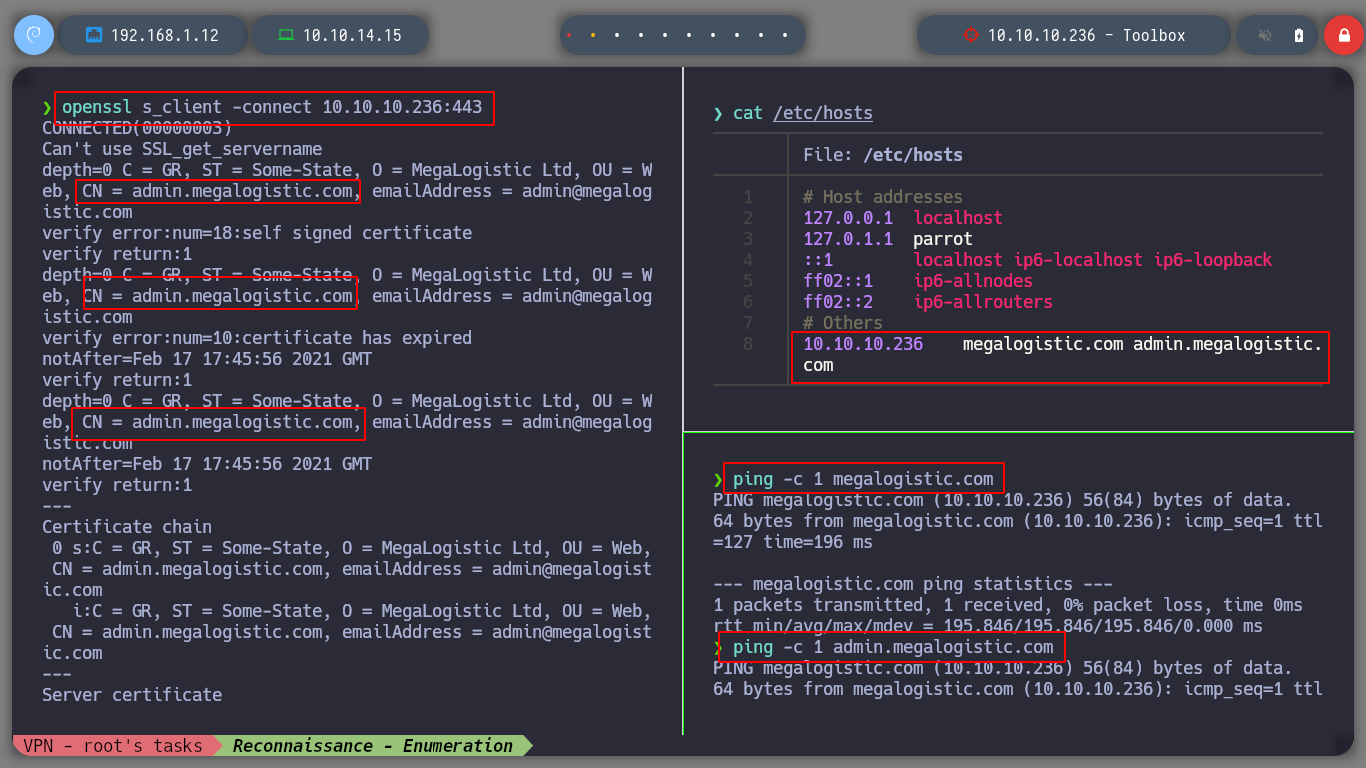Switch to the red workspace dot
This screenshot has width=1366, height=768.
[x=569, y=35]
